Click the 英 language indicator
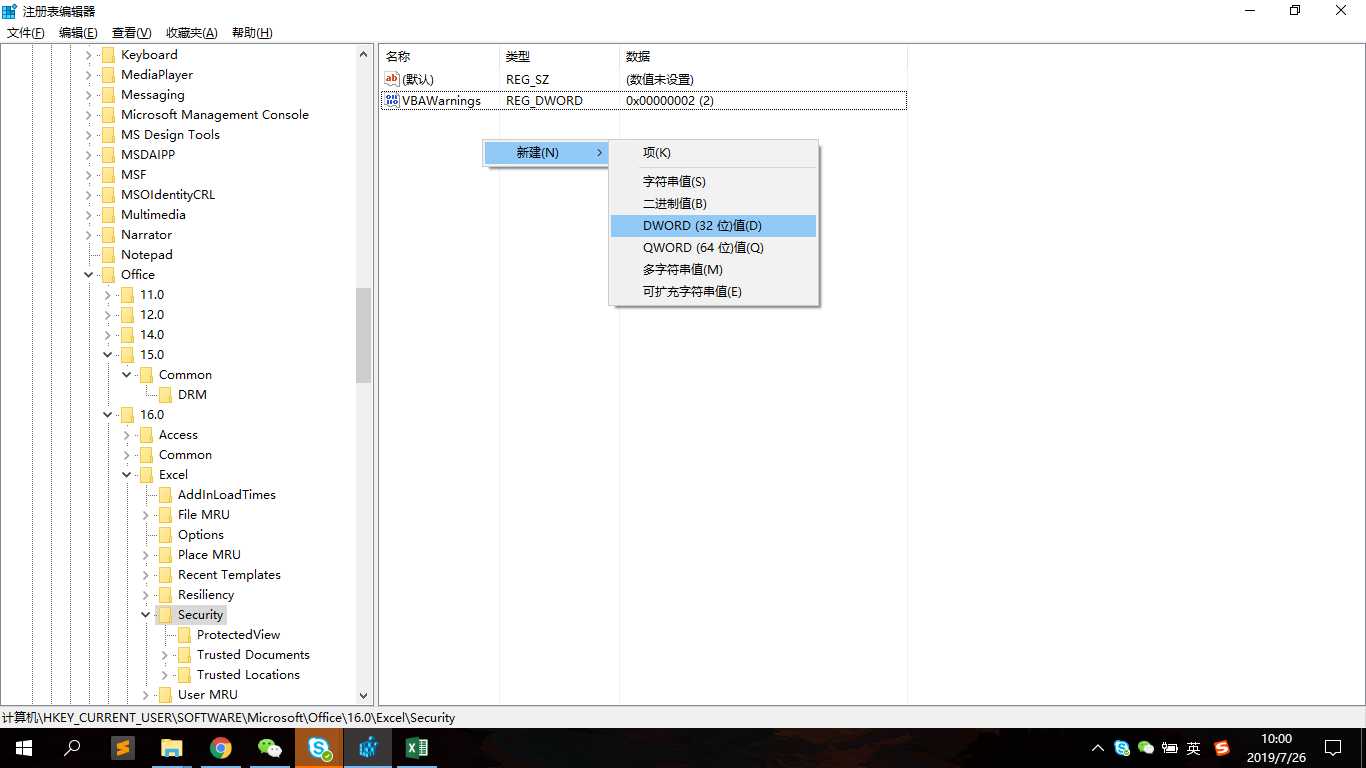 pos(1194,748)
